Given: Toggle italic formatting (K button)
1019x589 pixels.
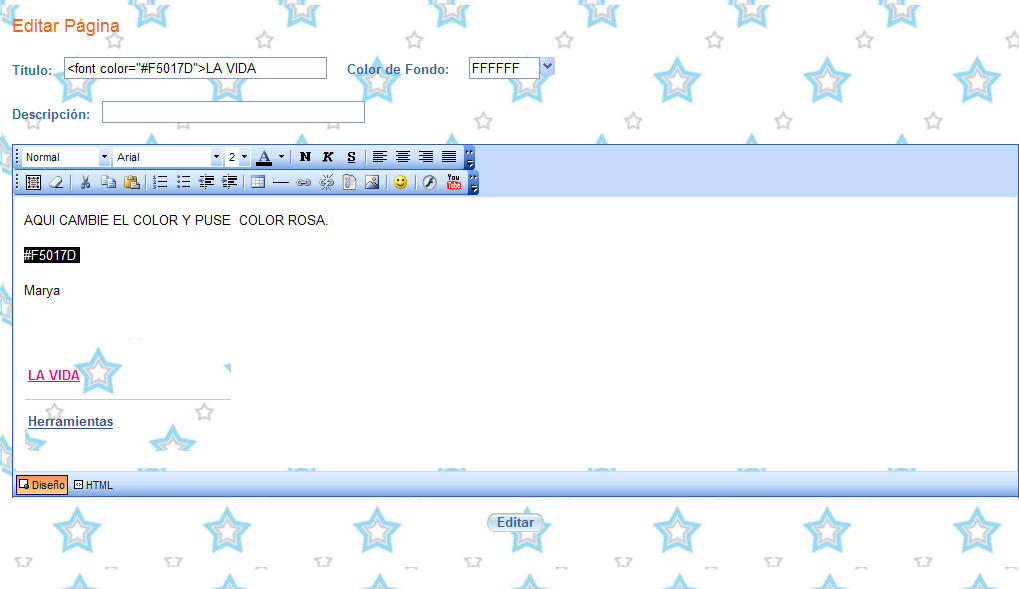Looking at the screenshot, I should [328, 157].
